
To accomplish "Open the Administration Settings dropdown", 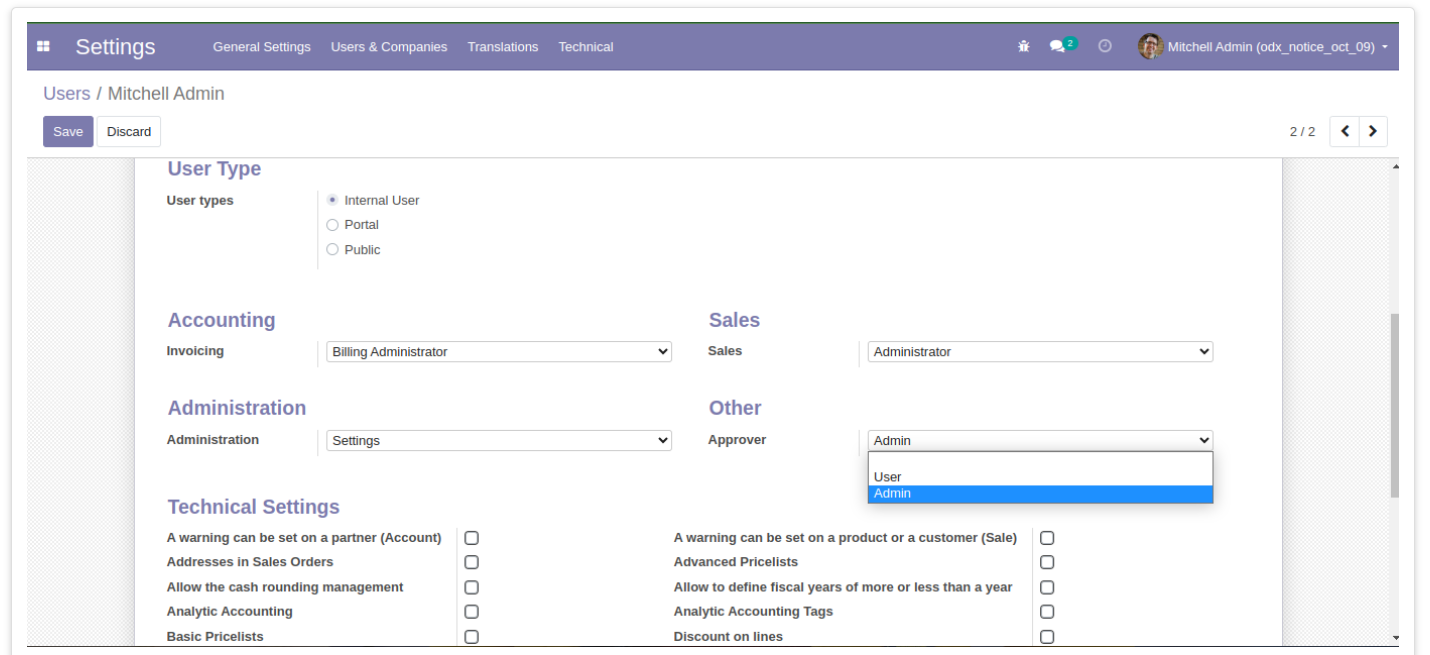I will 499,441.
